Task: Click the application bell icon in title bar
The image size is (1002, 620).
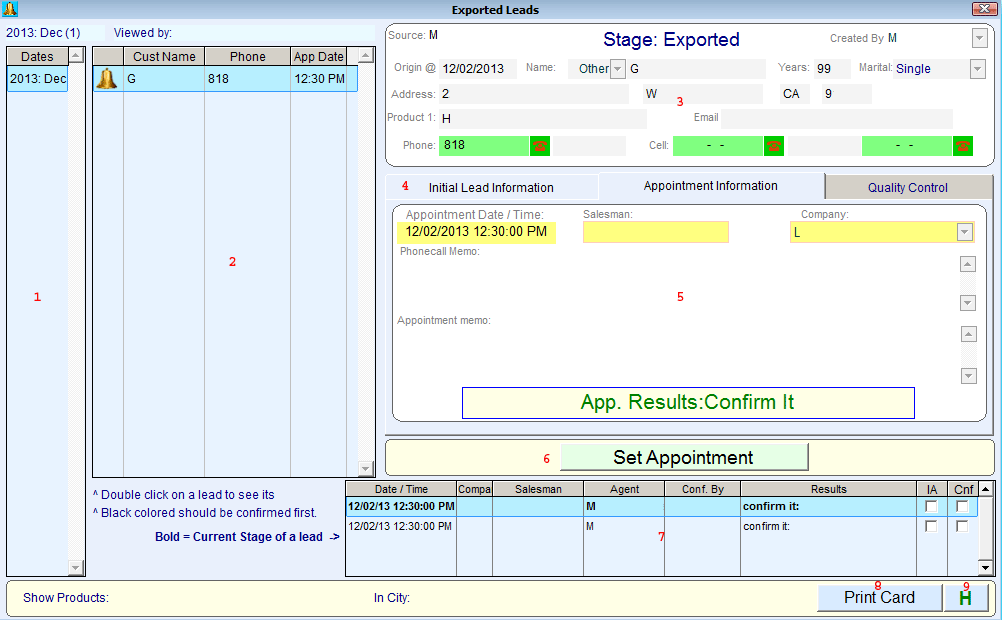Action: [x=10, y=9]
